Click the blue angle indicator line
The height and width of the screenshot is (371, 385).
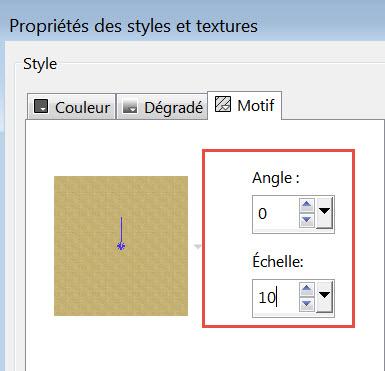(x=121, y=230)
